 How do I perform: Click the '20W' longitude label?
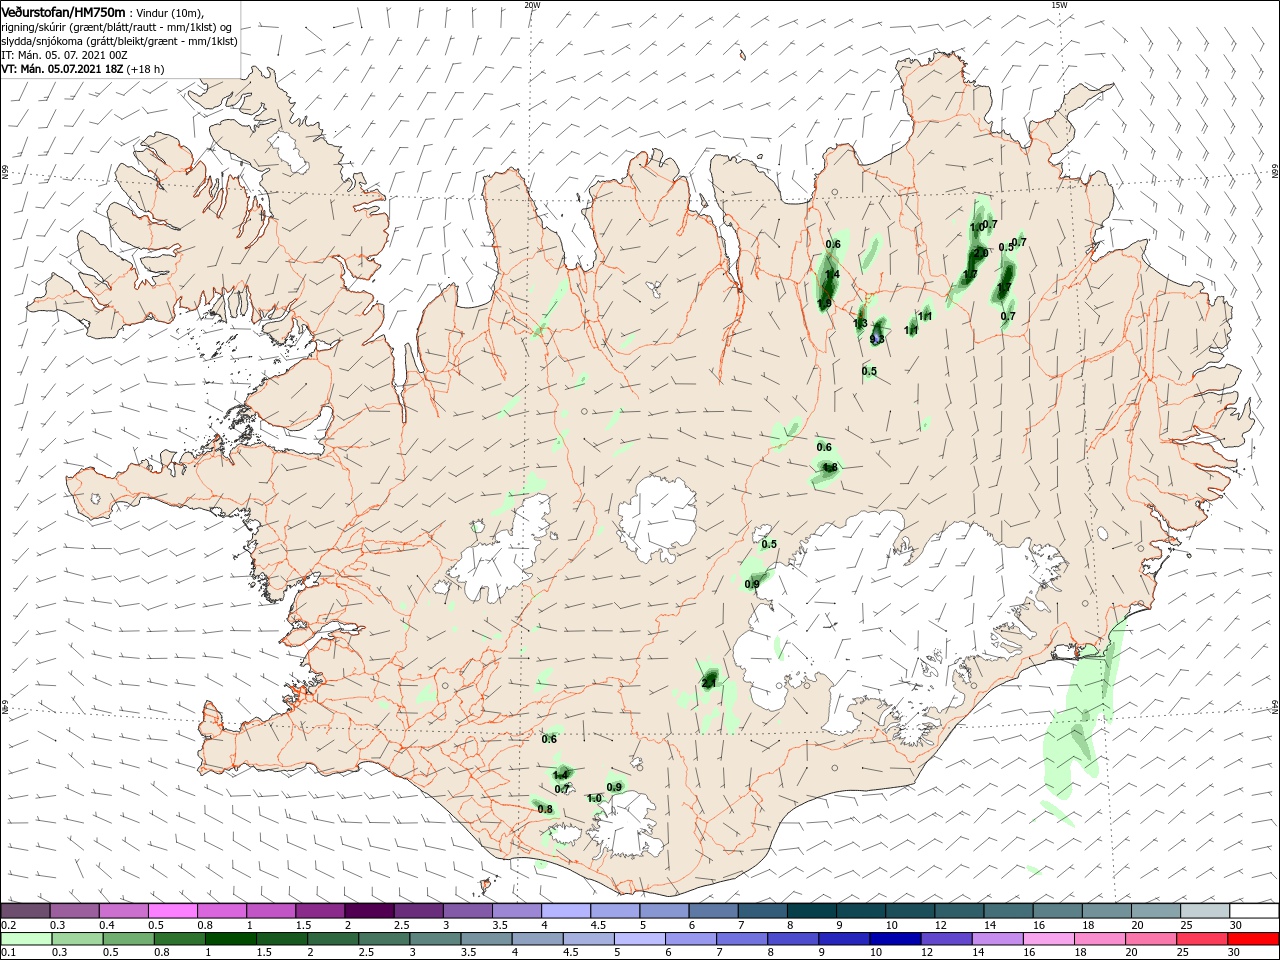(532, 5)
